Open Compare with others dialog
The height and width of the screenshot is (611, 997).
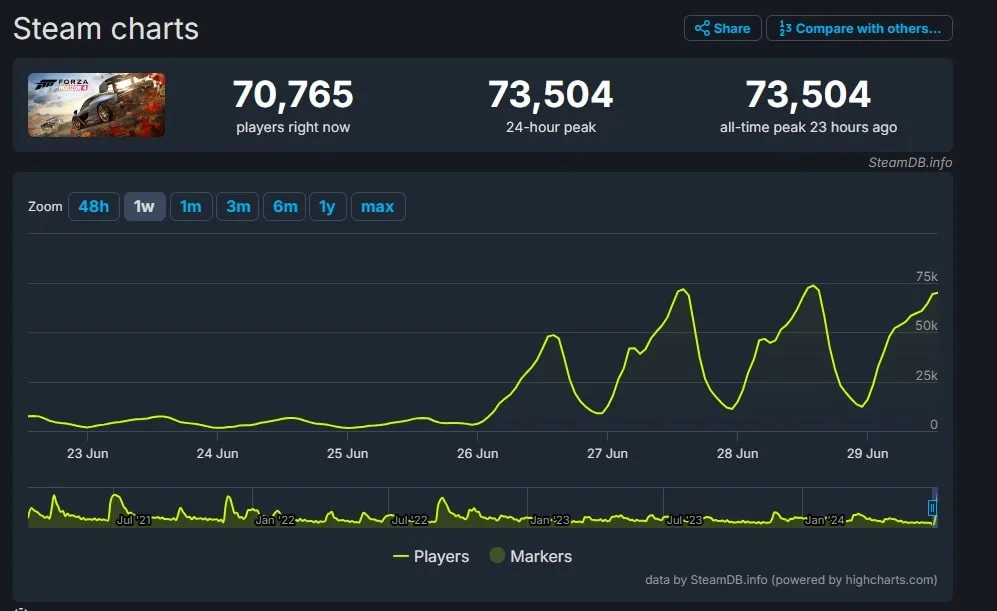point(859,28)
